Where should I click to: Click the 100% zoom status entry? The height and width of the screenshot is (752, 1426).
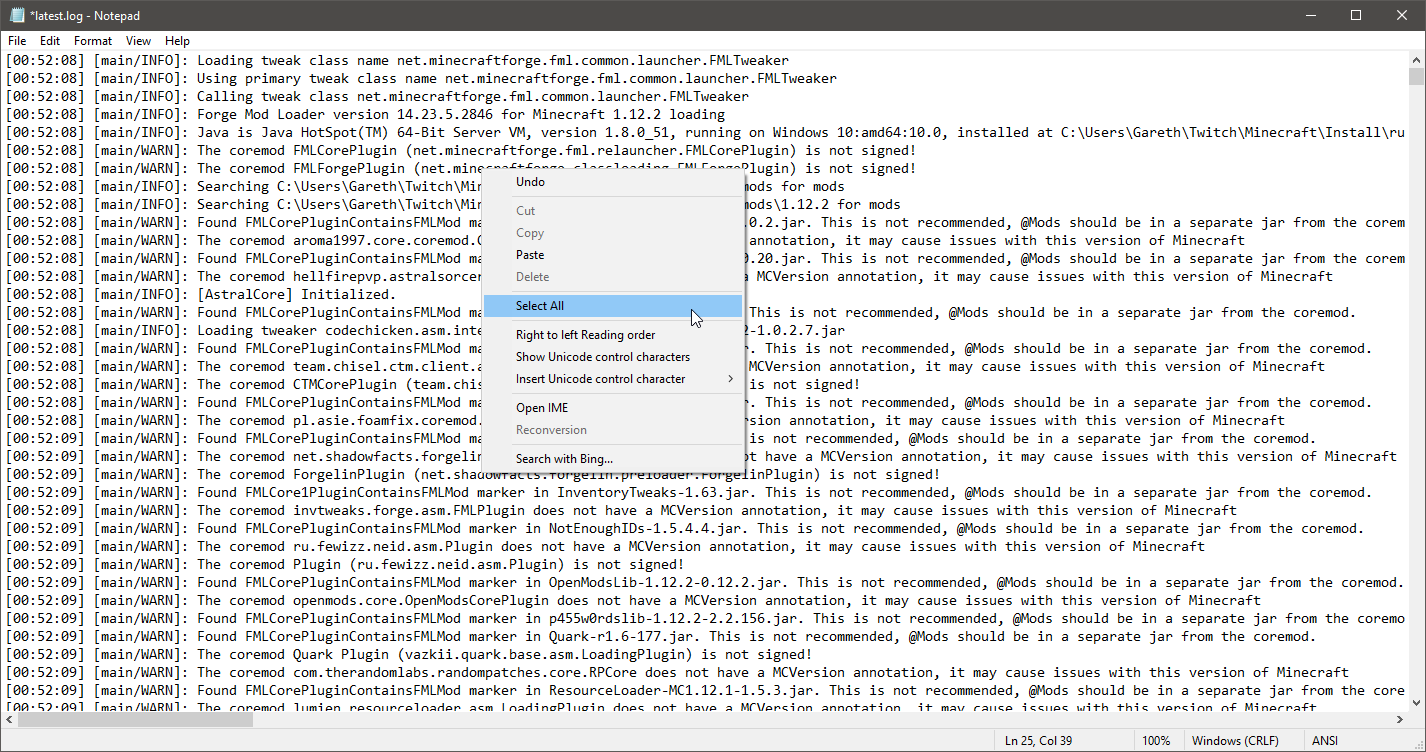click(x=1156, y=741)
